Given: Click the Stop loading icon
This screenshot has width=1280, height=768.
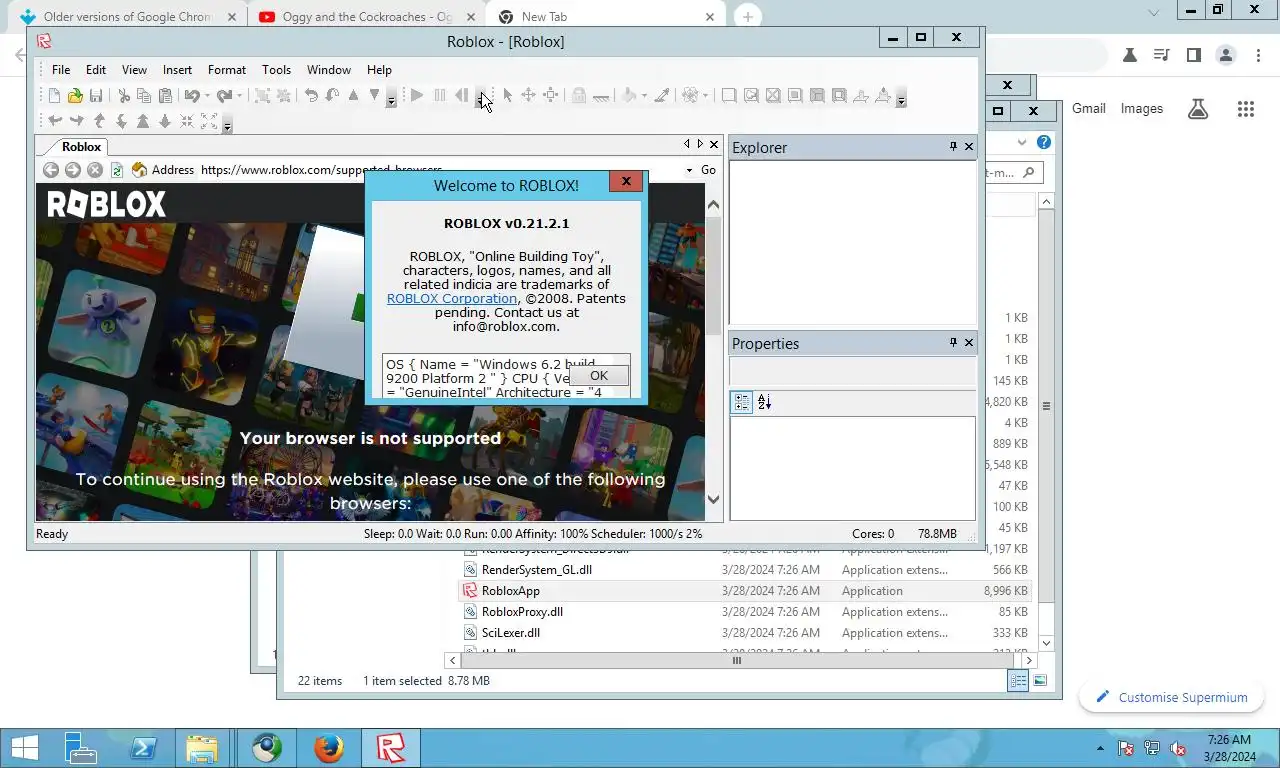Looking at the screenshot, I should (95, 170).
